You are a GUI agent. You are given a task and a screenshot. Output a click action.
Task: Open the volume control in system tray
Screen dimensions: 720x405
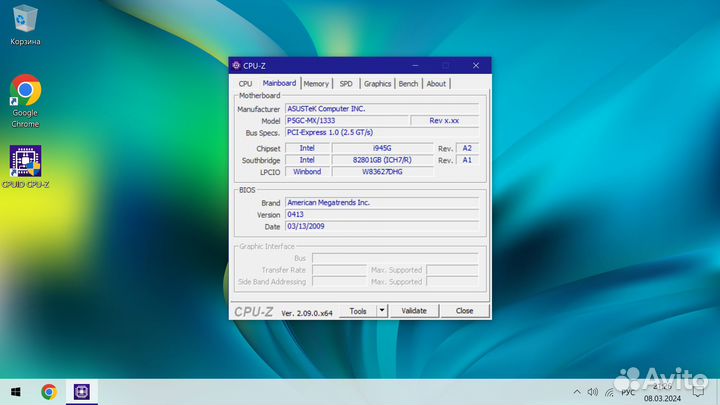click(593, 392)
